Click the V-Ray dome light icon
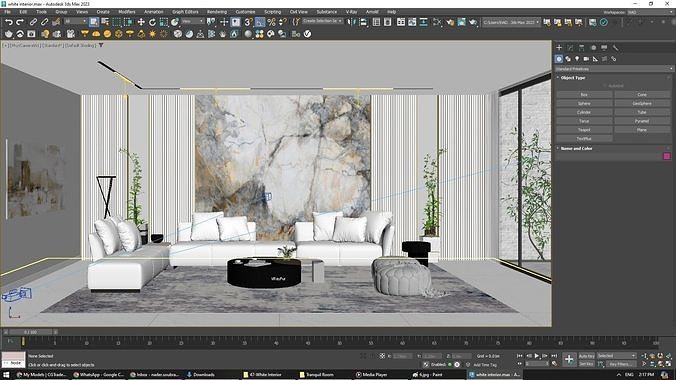The image size is (676, 380). pyautogui.click(x=96, y=34)
